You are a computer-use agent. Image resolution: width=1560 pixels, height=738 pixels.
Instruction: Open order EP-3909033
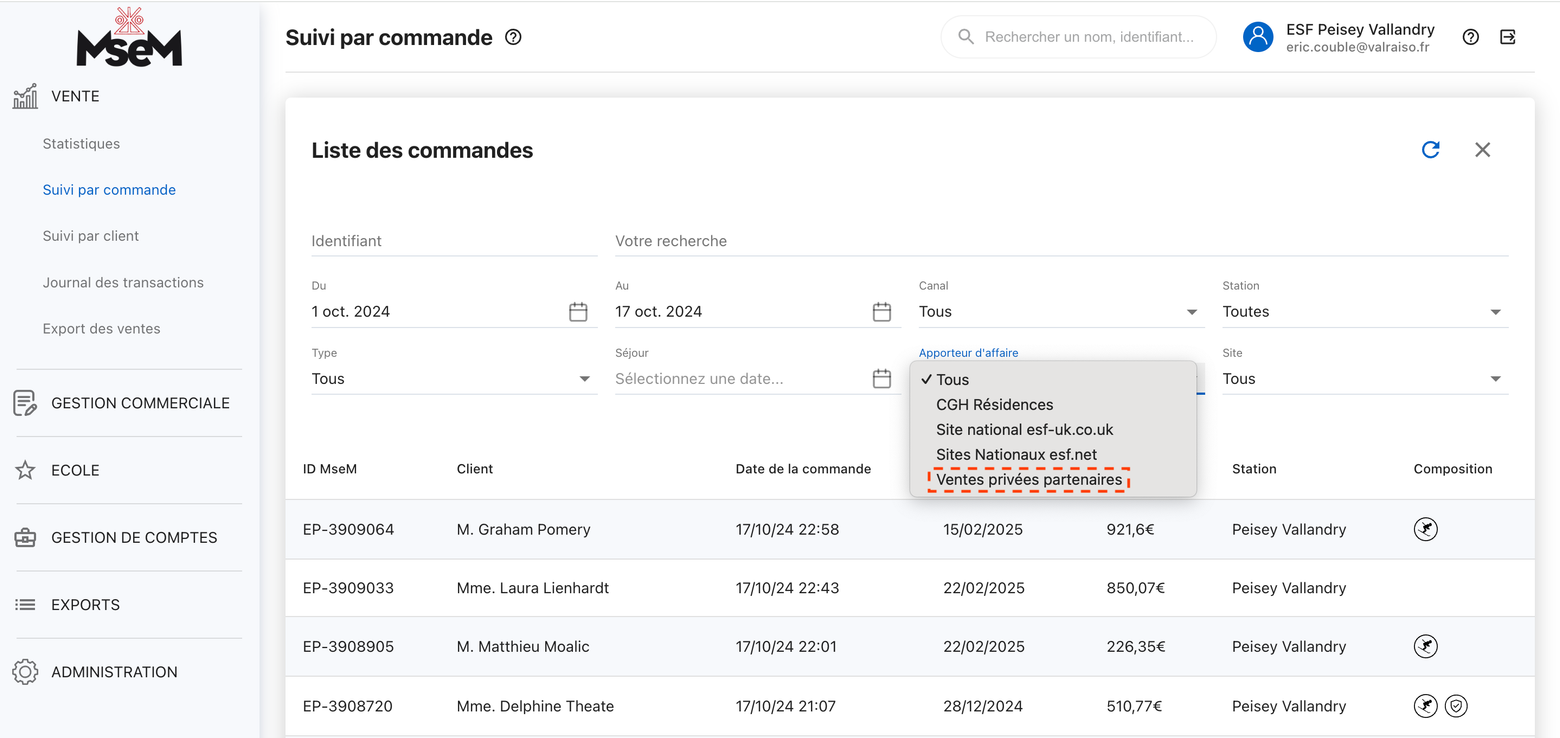(348, 588)
